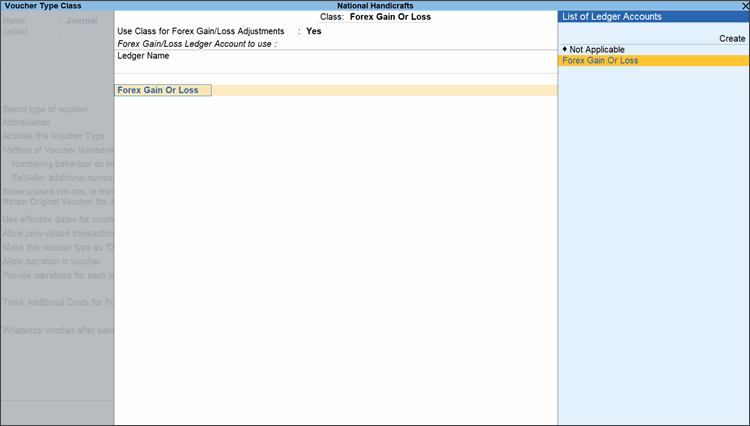The image size is (750, 426).
Task: Click the Voucher Type Class title
Action: point(42,5)
